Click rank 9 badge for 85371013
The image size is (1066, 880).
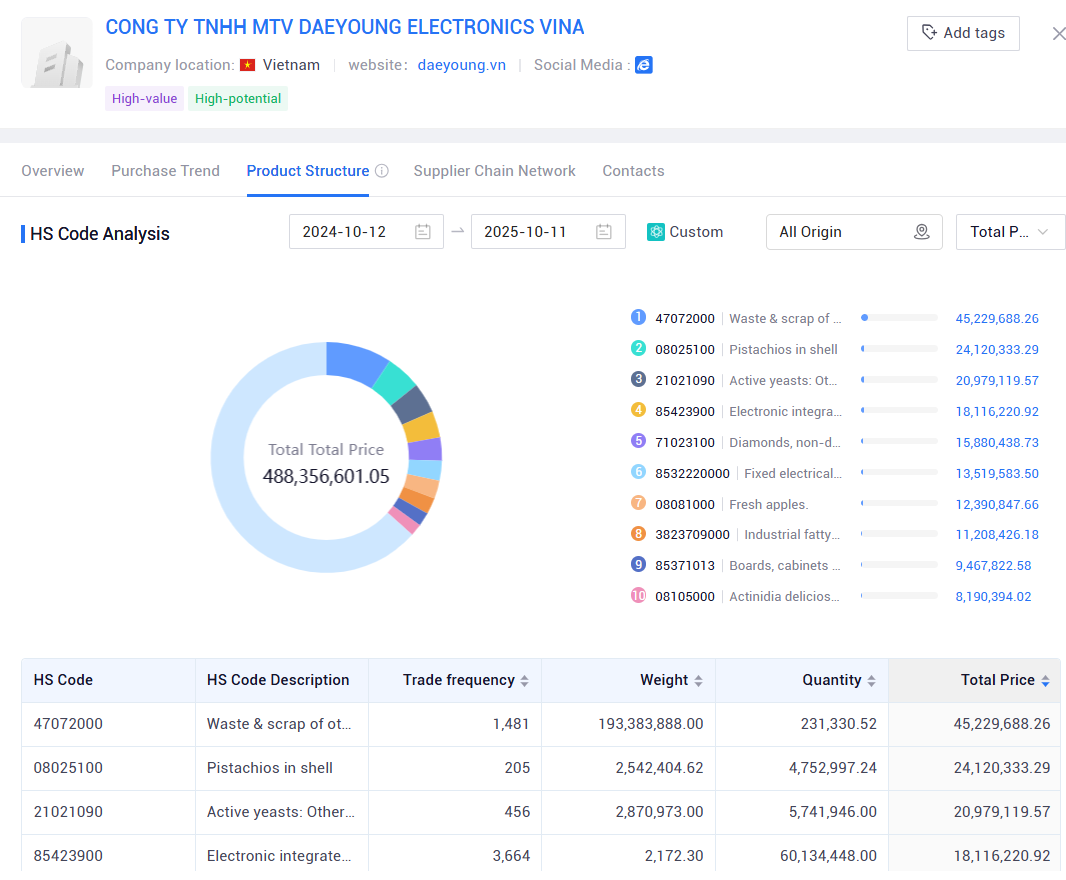click(x=638, y=564)
